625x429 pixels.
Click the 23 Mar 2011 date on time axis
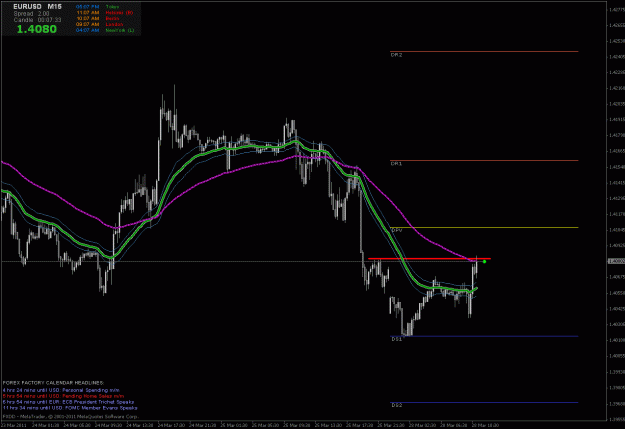point(14,425)
